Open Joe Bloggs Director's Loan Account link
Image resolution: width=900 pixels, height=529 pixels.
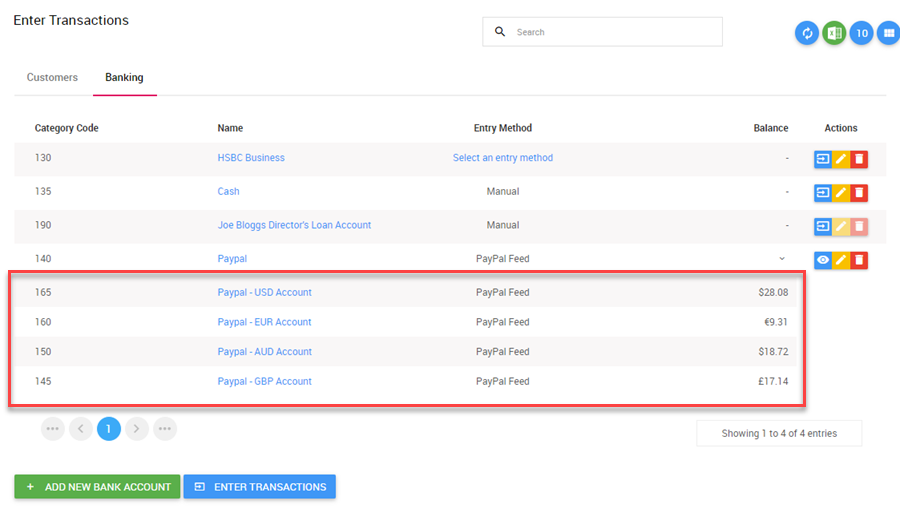294,225
